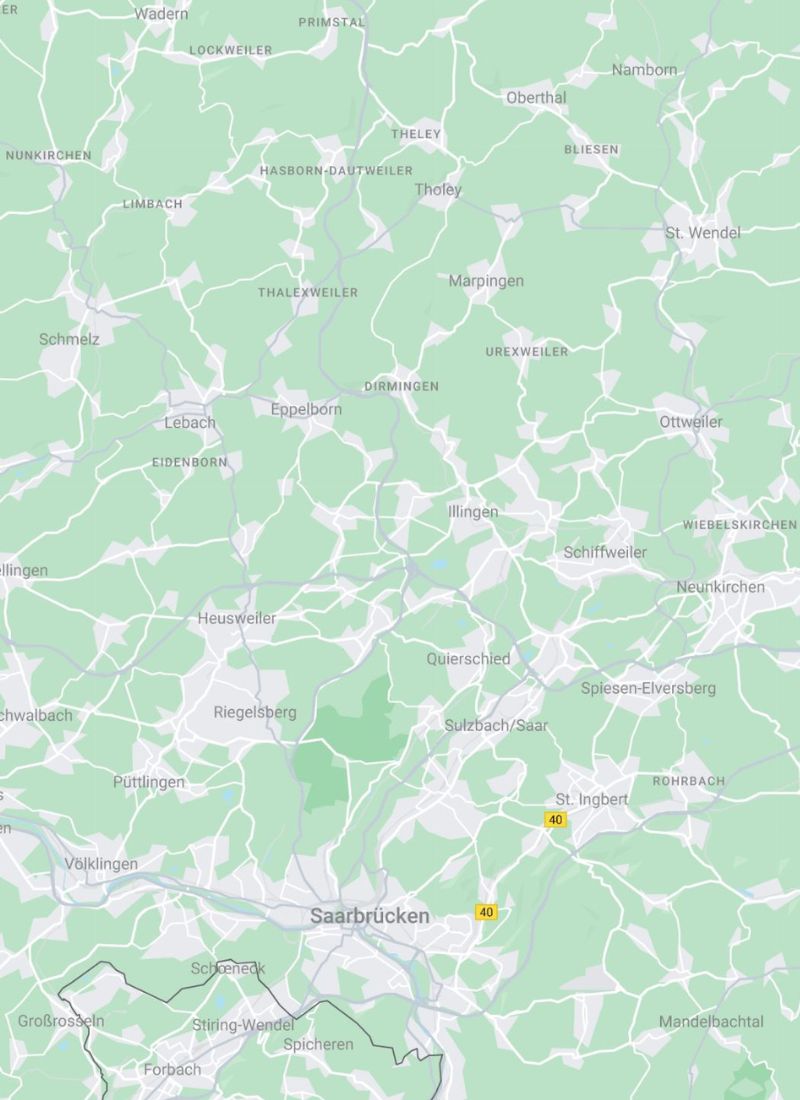Click the Ottweiler town label
Image resolution: width=800 pixels, height=1100 pixels.
coord(691,422)
